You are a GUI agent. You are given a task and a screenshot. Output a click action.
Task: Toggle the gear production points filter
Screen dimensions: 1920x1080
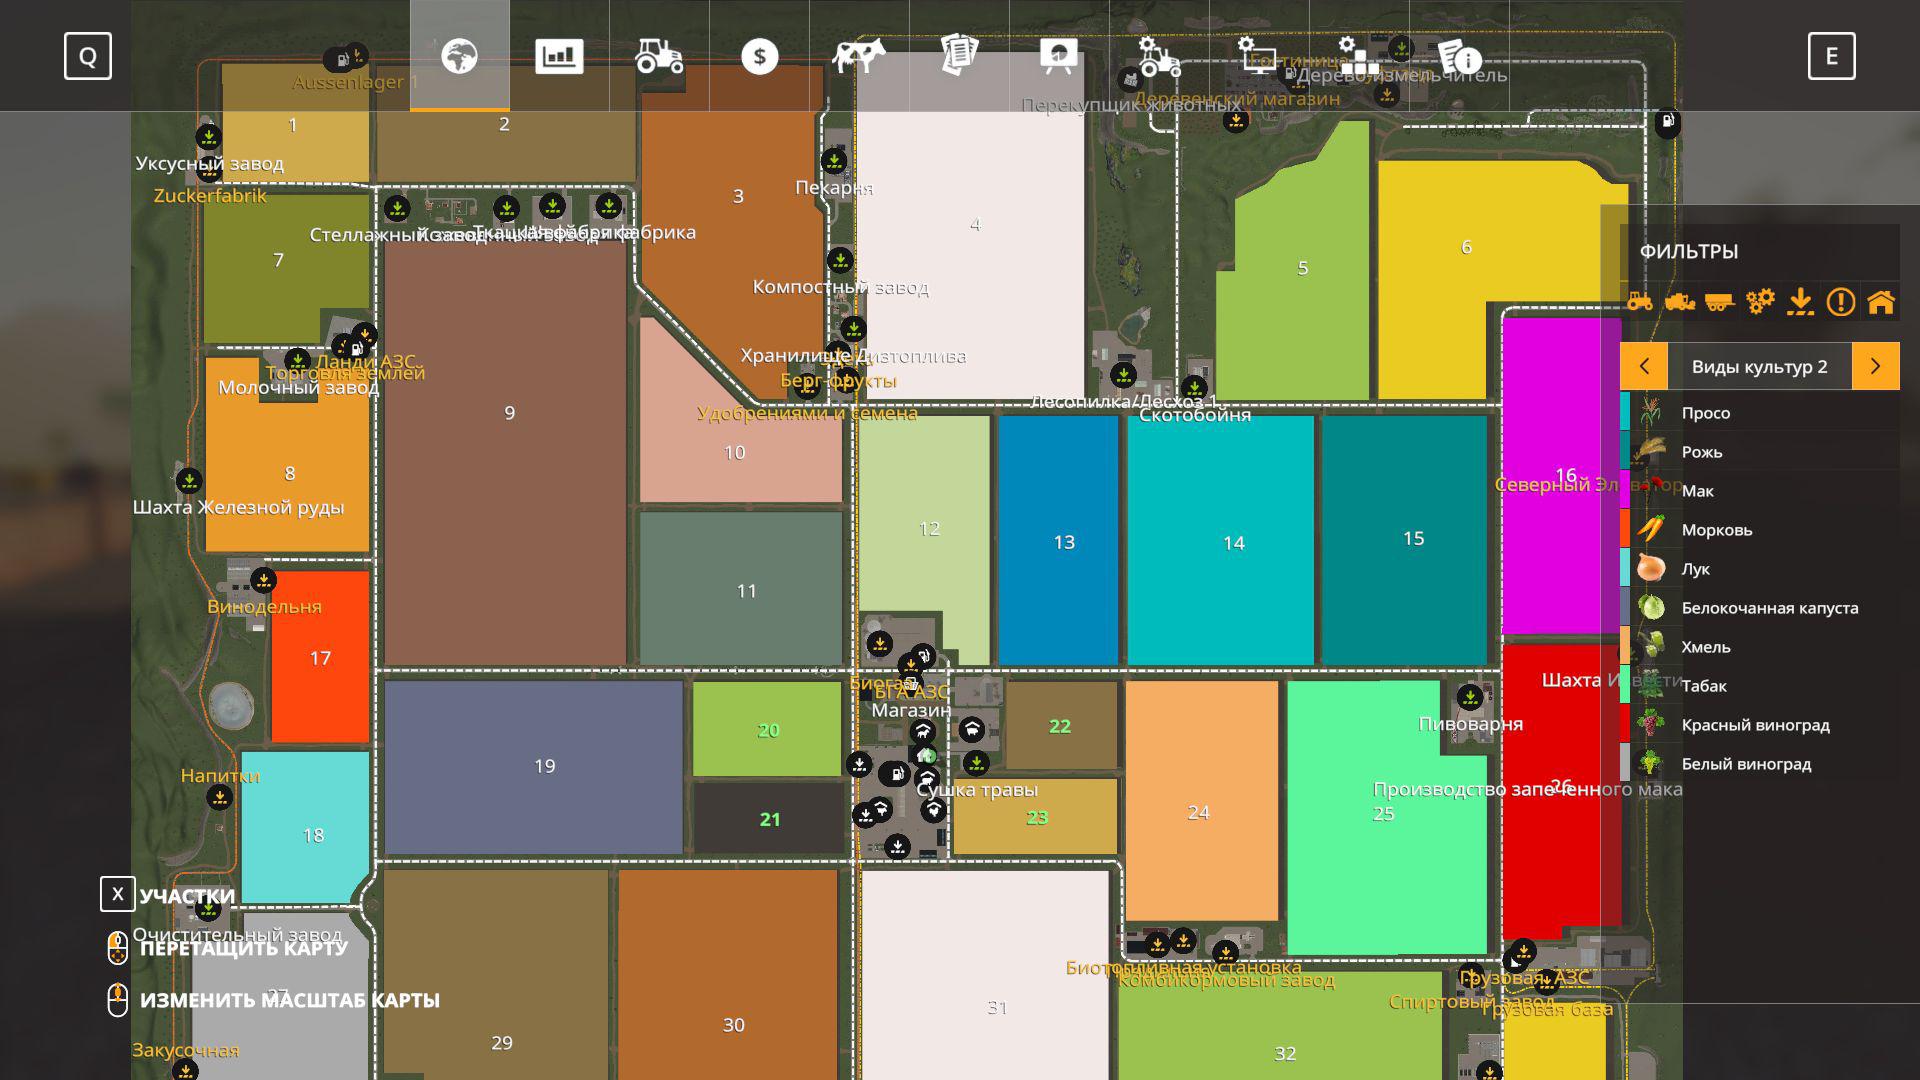(1760, 301)
